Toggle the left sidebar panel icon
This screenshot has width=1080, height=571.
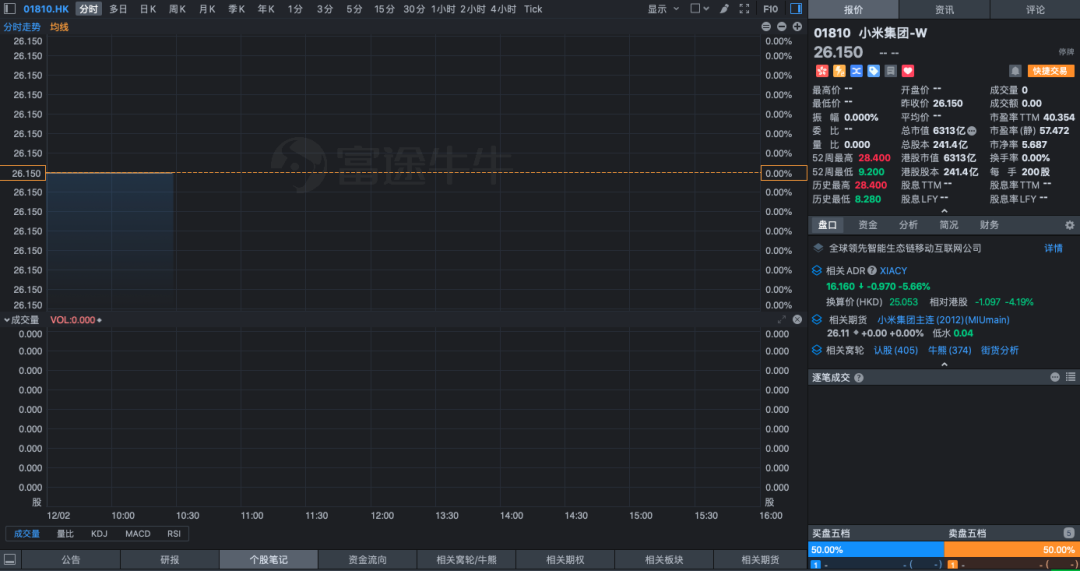coord(10,9)
